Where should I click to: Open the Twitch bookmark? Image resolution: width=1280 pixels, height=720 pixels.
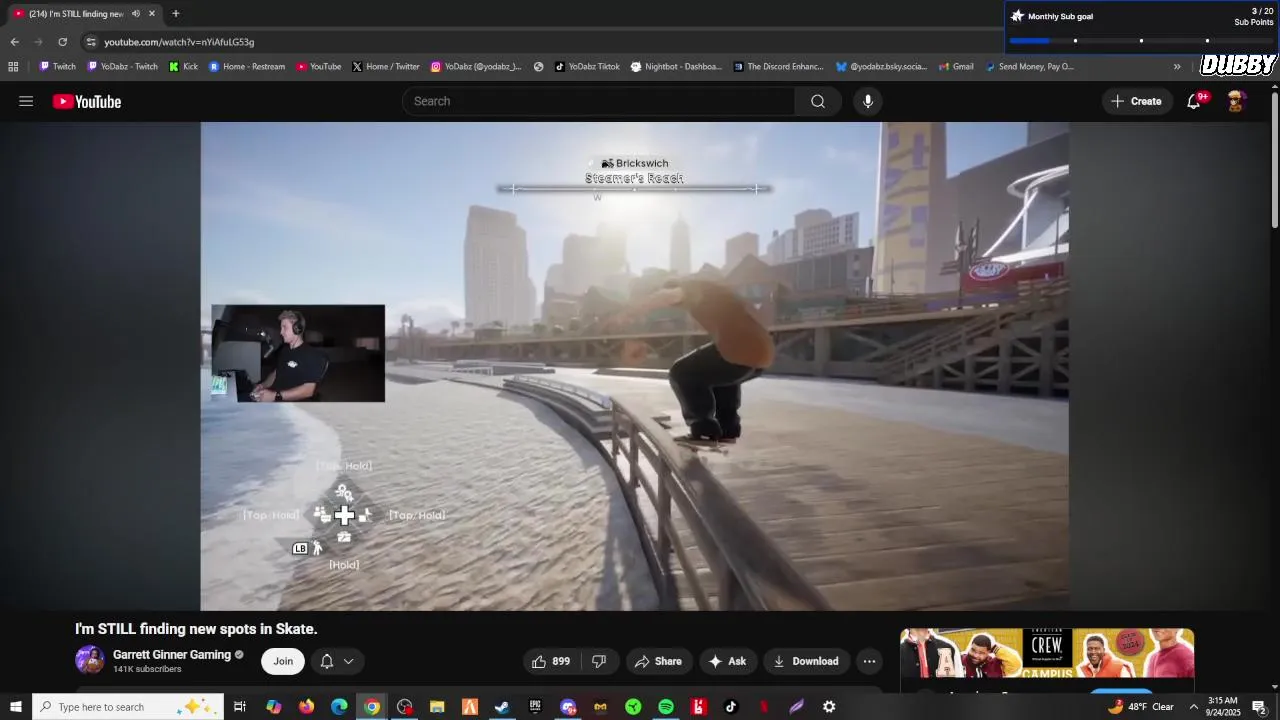tap(57, 67)
